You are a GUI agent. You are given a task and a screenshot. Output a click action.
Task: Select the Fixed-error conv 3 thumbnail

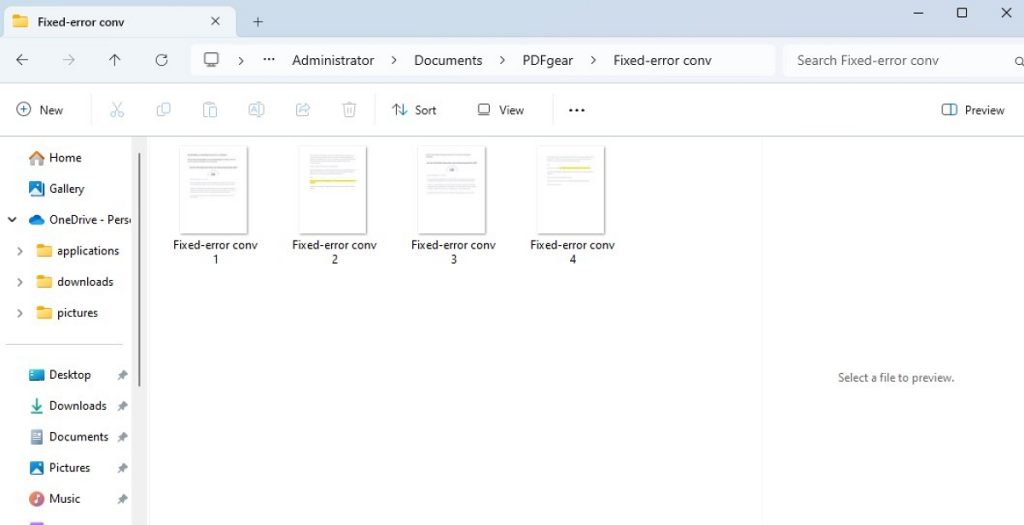tap(452, 190)
